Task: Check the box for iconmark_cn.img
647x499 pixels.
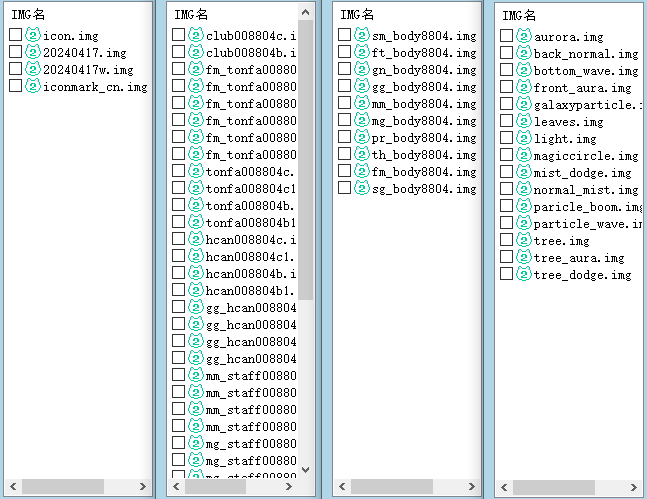Action: click(15, 87)
